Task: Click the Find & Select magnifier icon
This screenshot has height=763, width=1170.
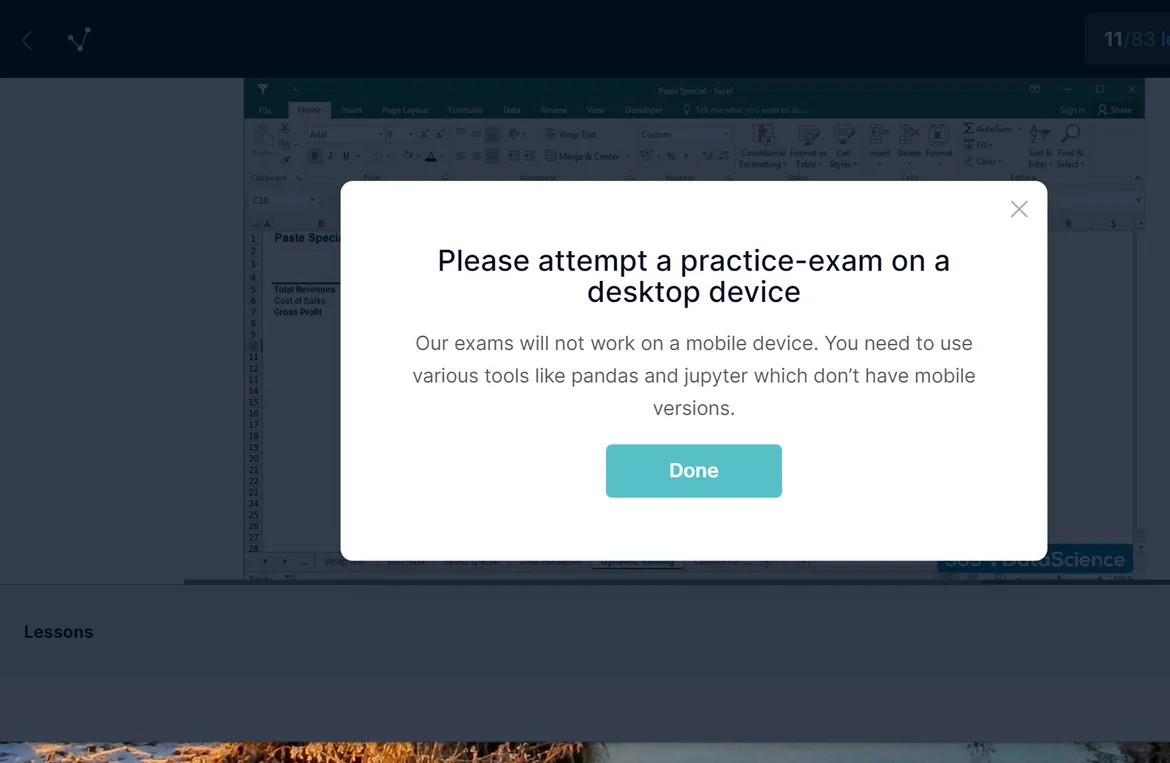Action: coord(1069,135)
